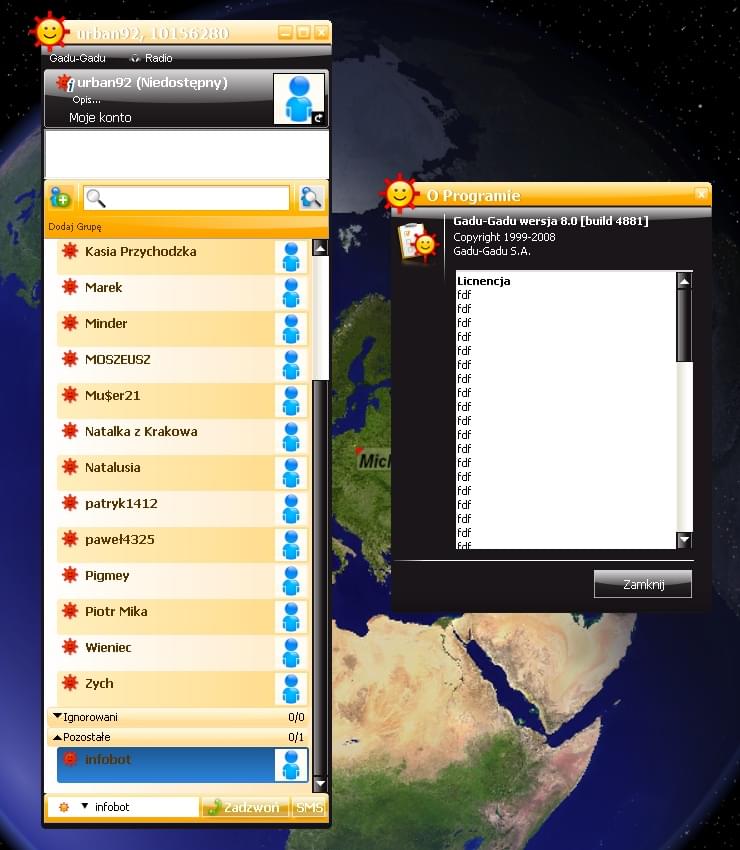The height and width of the screenshot is (850, 740).
Task: Click urban92's blue avatar picture
Action: pos(299,99)
